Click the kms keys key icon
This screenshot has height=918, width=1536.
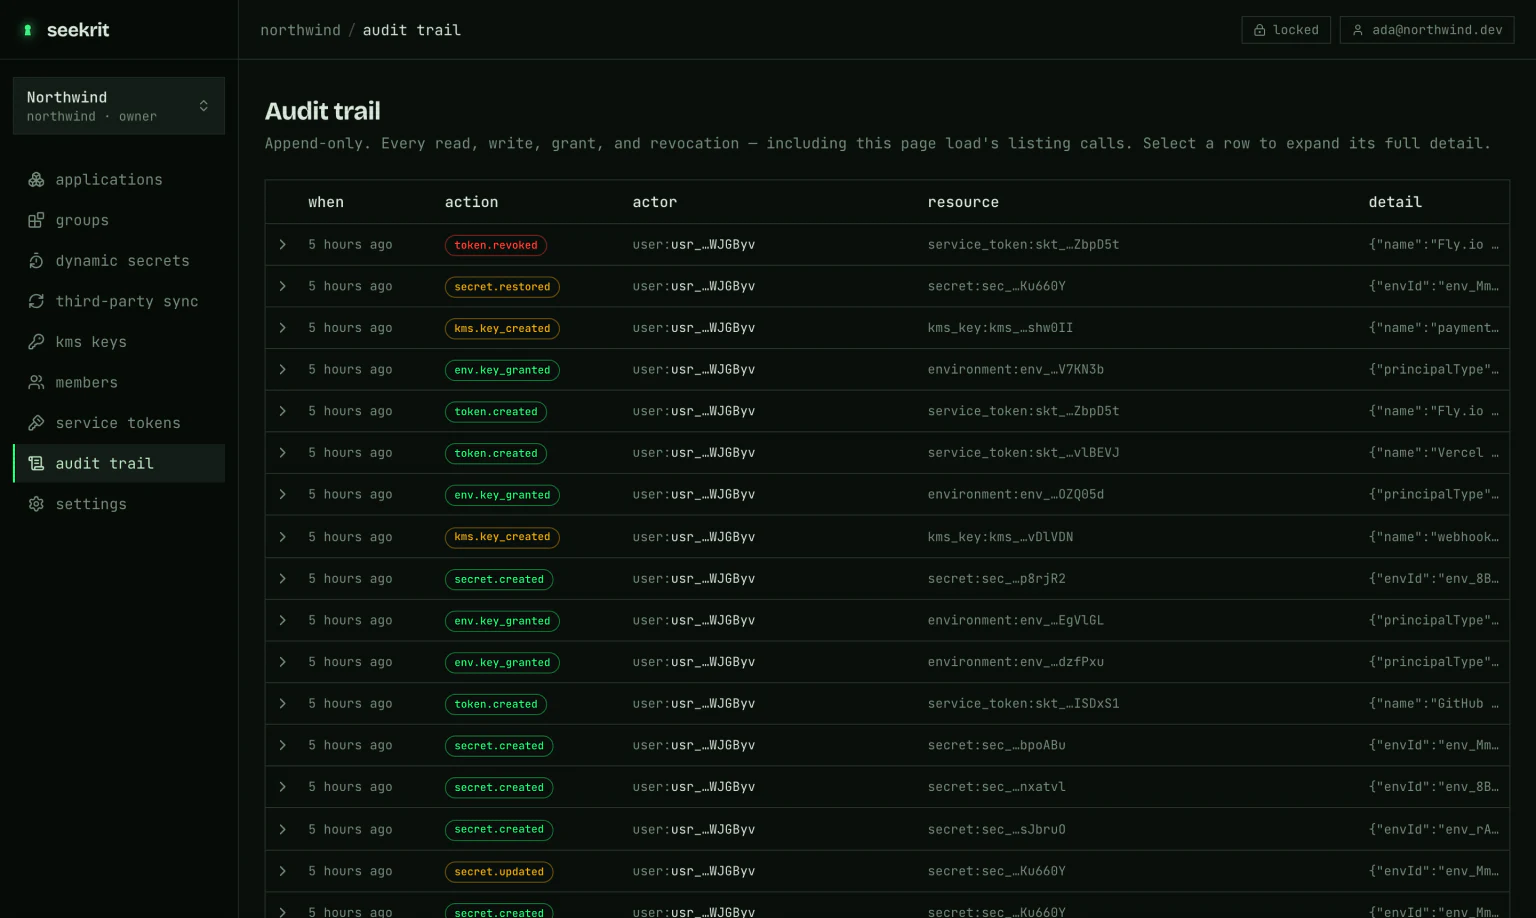pos(36,342)
